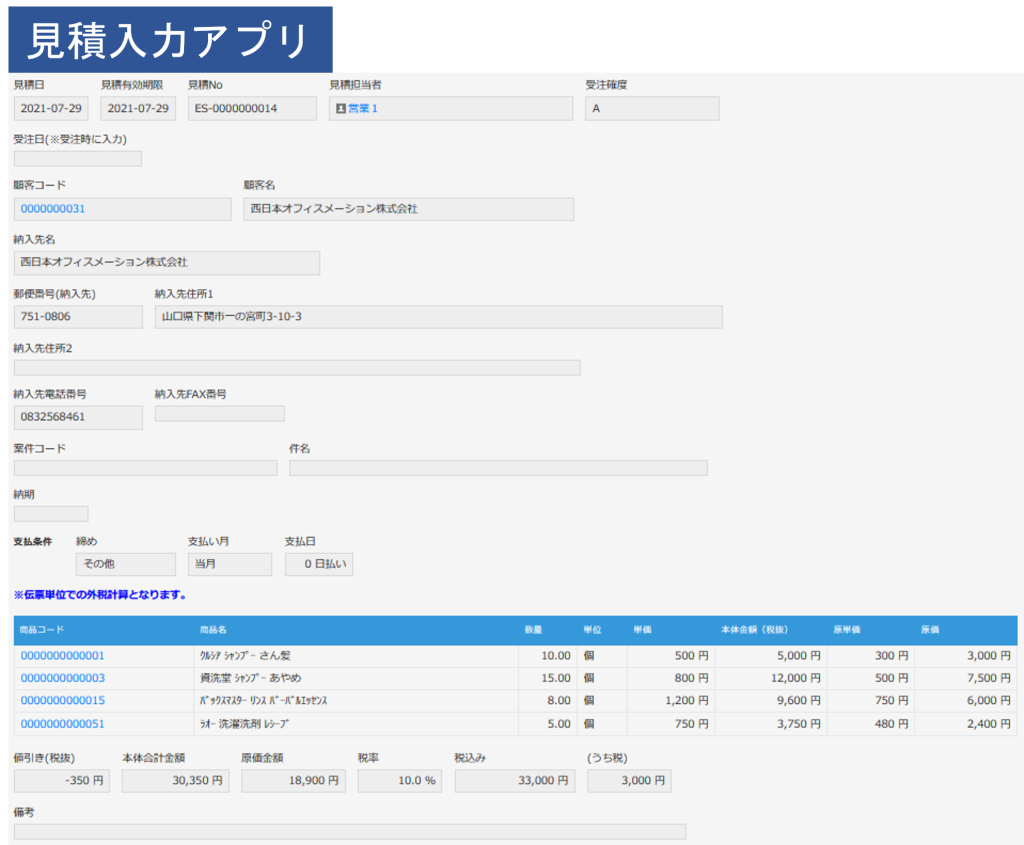This screenshot has height=845, width=1024.
Task: Select product name cell 資洗堂 あやめ
Action: (356, 678)
